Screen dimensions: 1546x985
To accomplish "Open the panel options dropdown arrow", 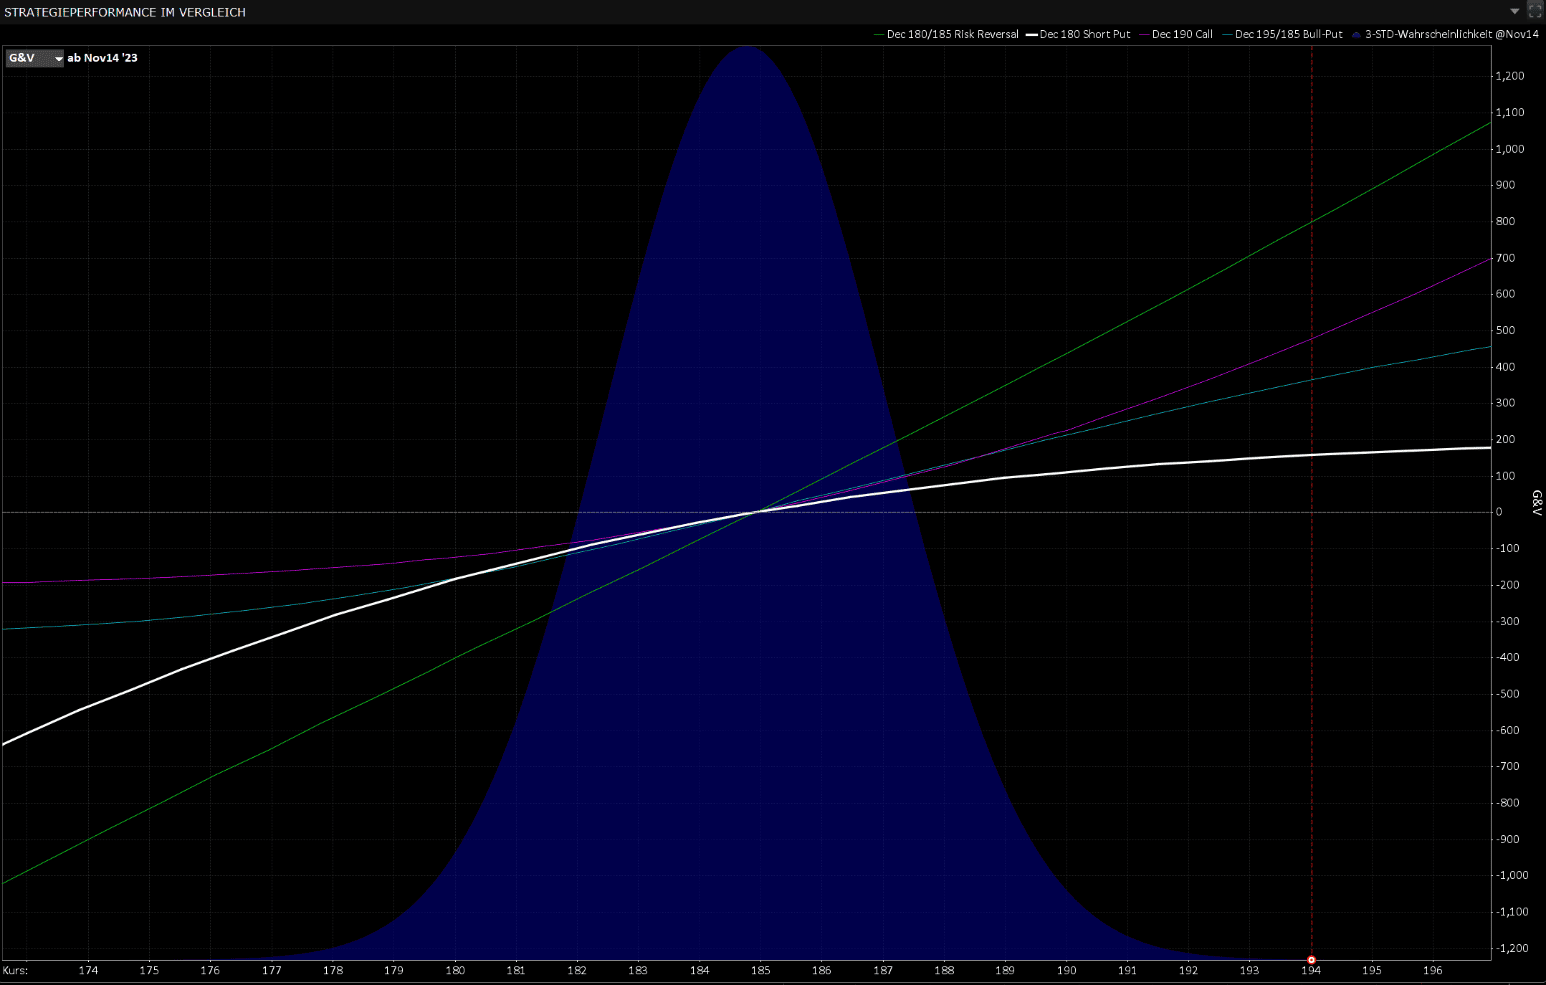I will click(1514, 11).
